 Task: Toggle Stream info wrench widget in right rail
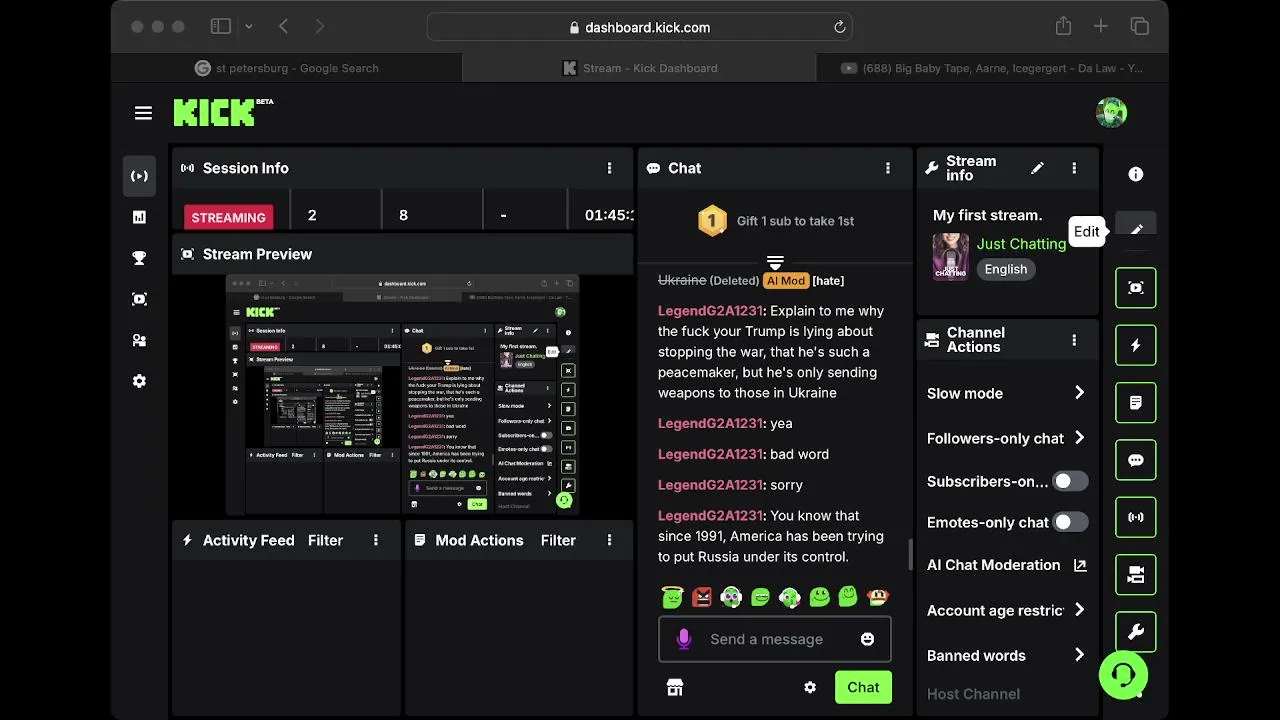tap(1135, 632)
